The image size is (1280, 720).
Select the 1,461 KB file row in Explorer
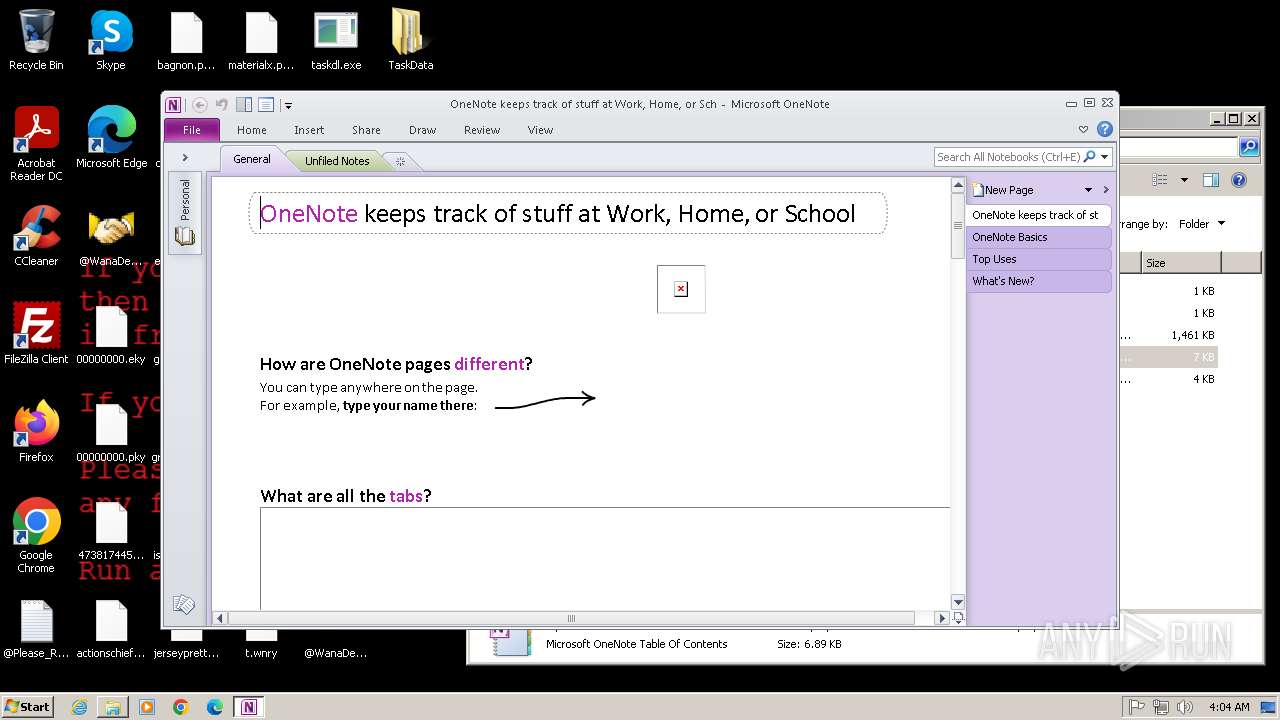[x=1168, y=335]
